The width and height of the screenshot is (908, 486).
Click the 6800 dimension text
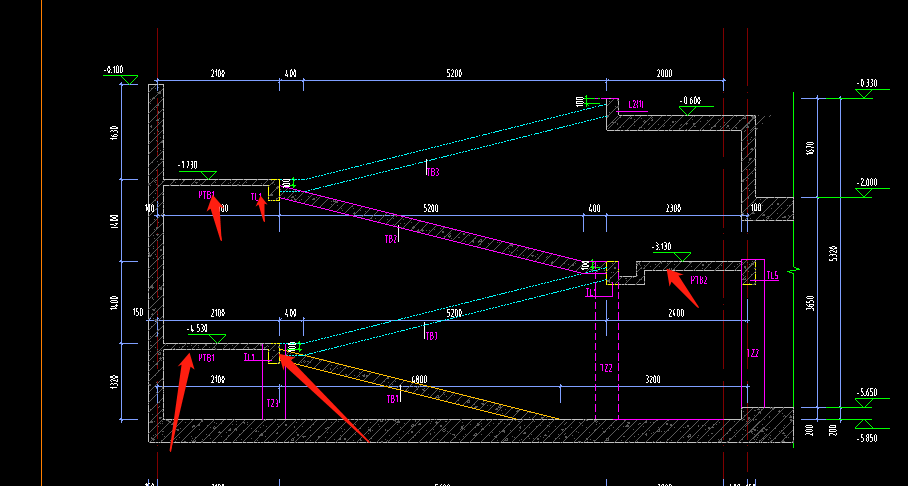418,379
